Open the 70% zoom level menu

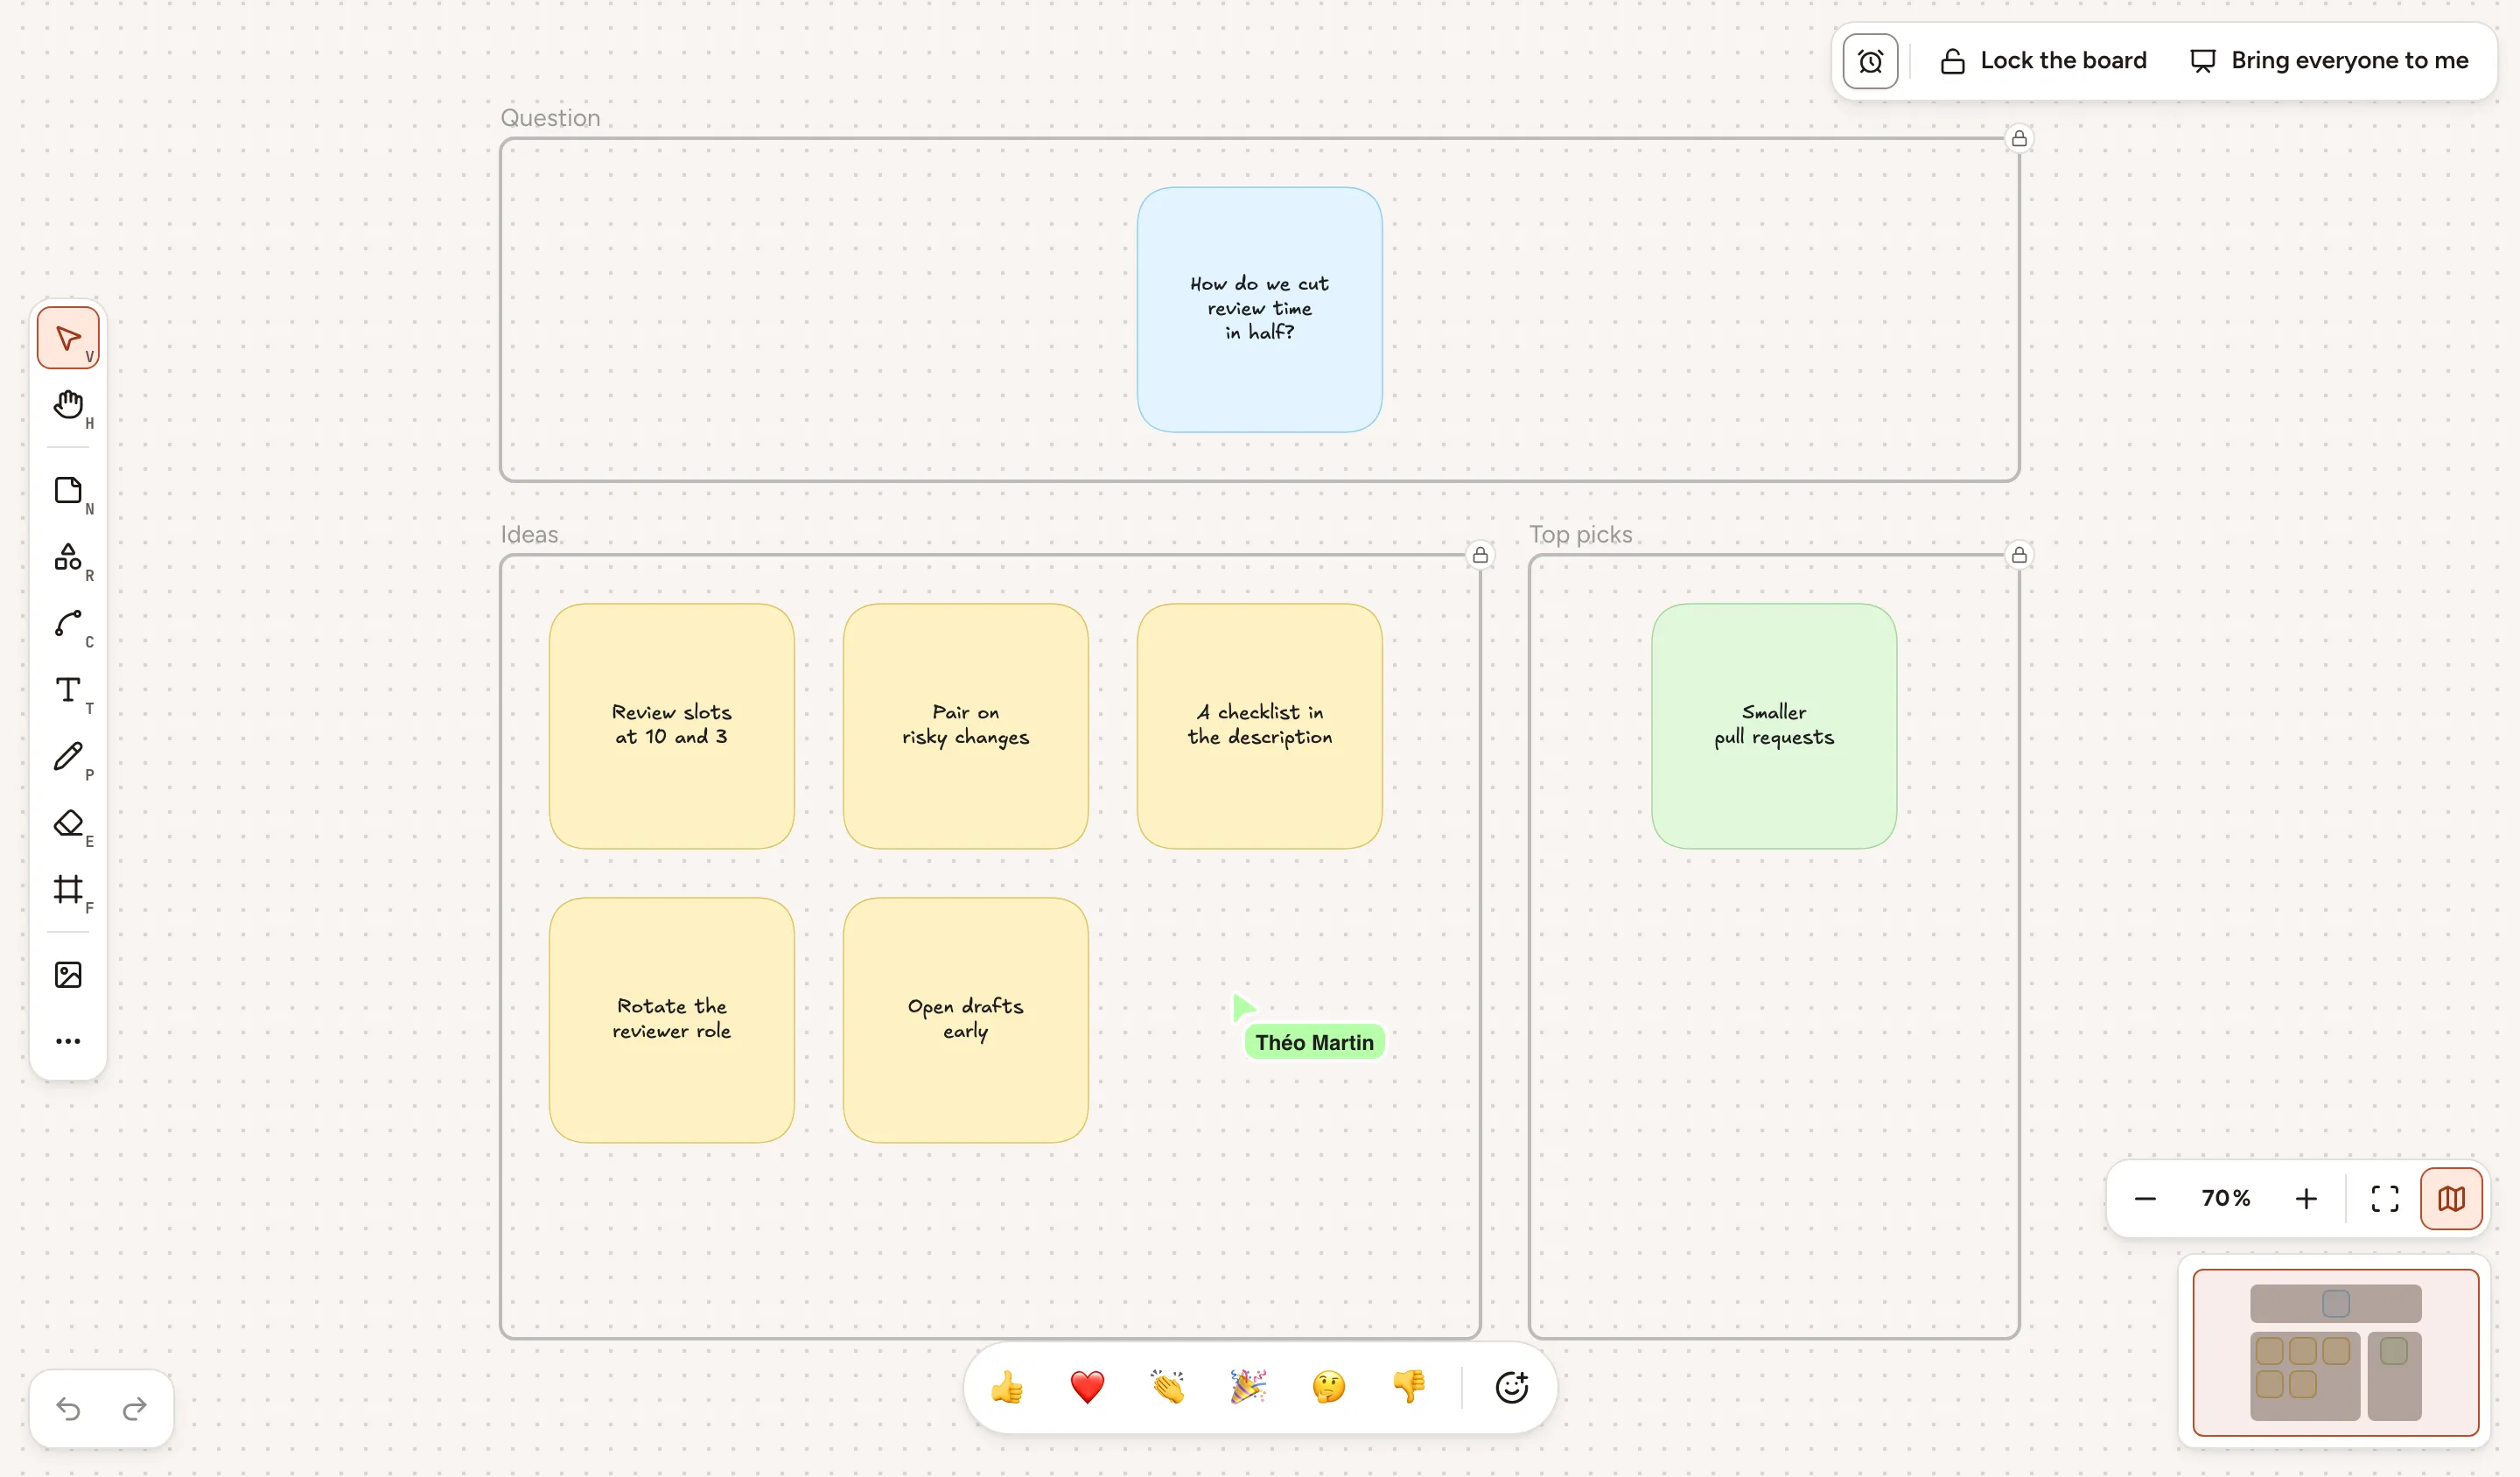(2226, 1198)
